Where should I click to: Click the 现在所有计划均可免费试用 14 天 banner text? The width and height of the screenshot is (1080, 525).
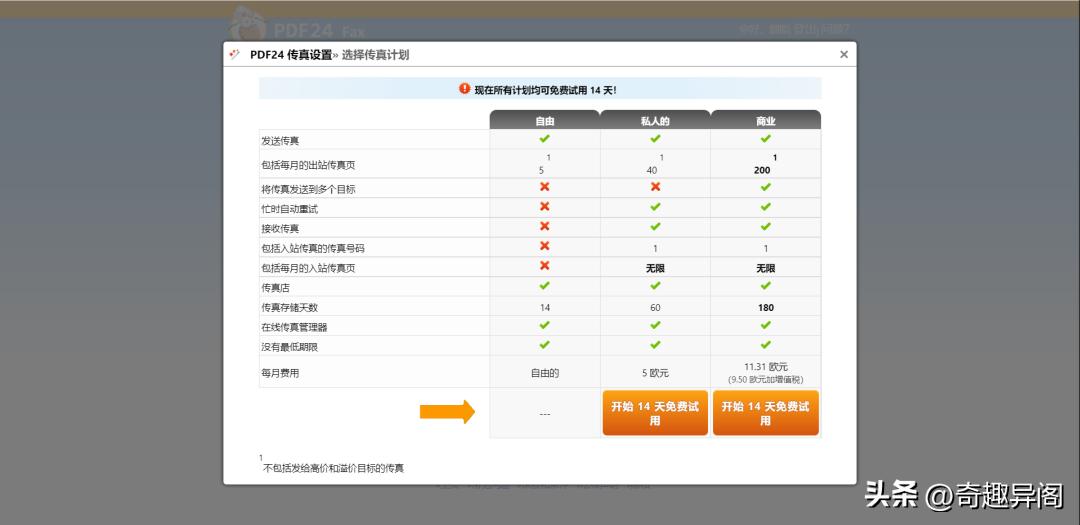click(x=546, y=90)
